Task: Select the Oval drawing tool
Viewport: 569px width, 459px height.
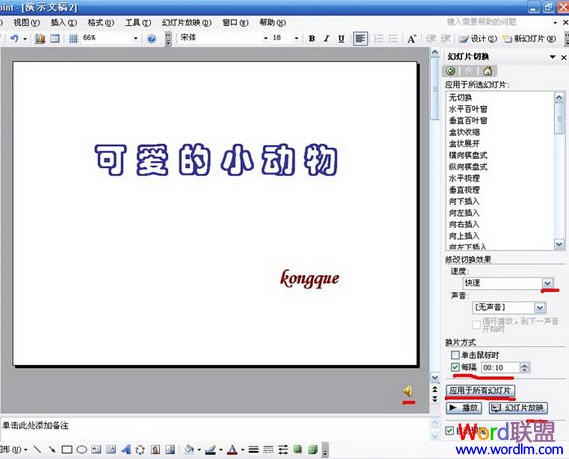Action: (82, 450)
